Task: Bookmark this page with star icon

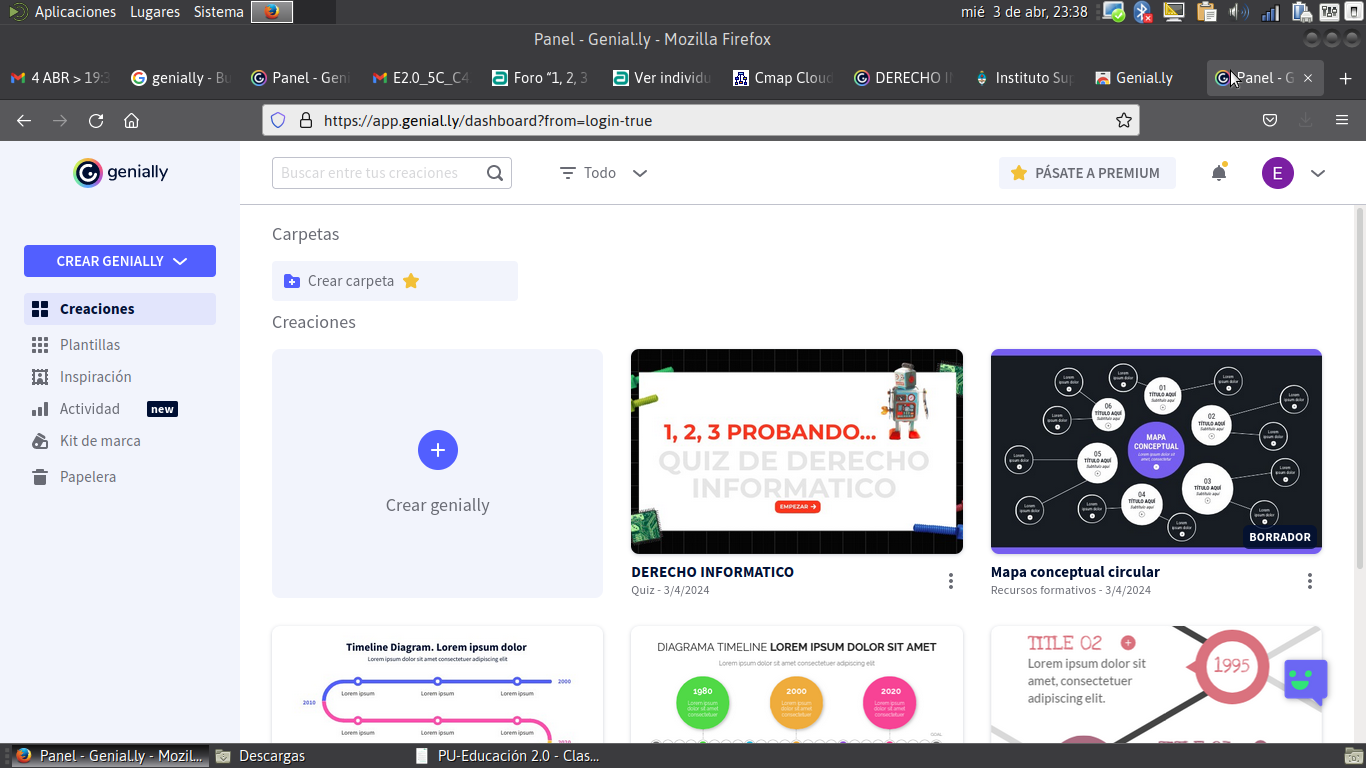Action: 1124,120
